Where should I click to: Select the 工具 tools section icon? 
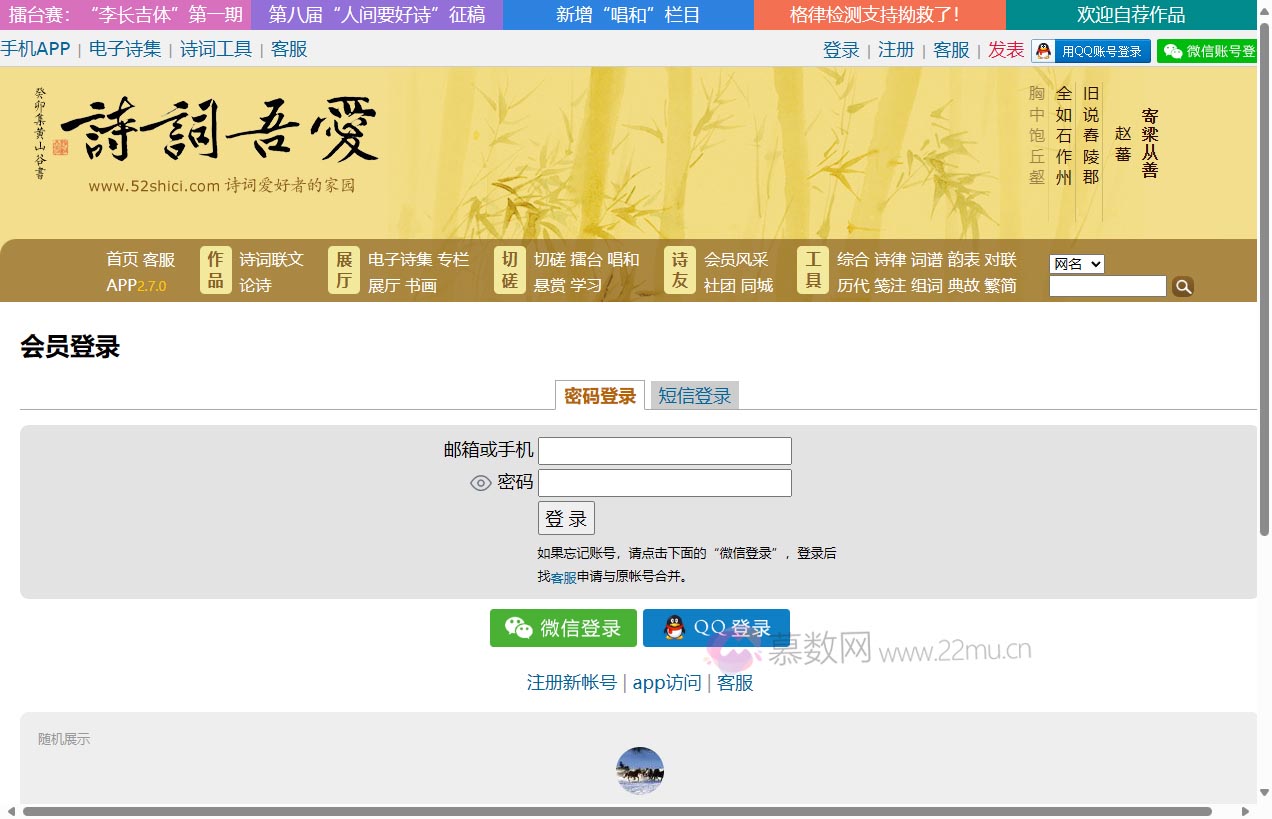point(812,269)
